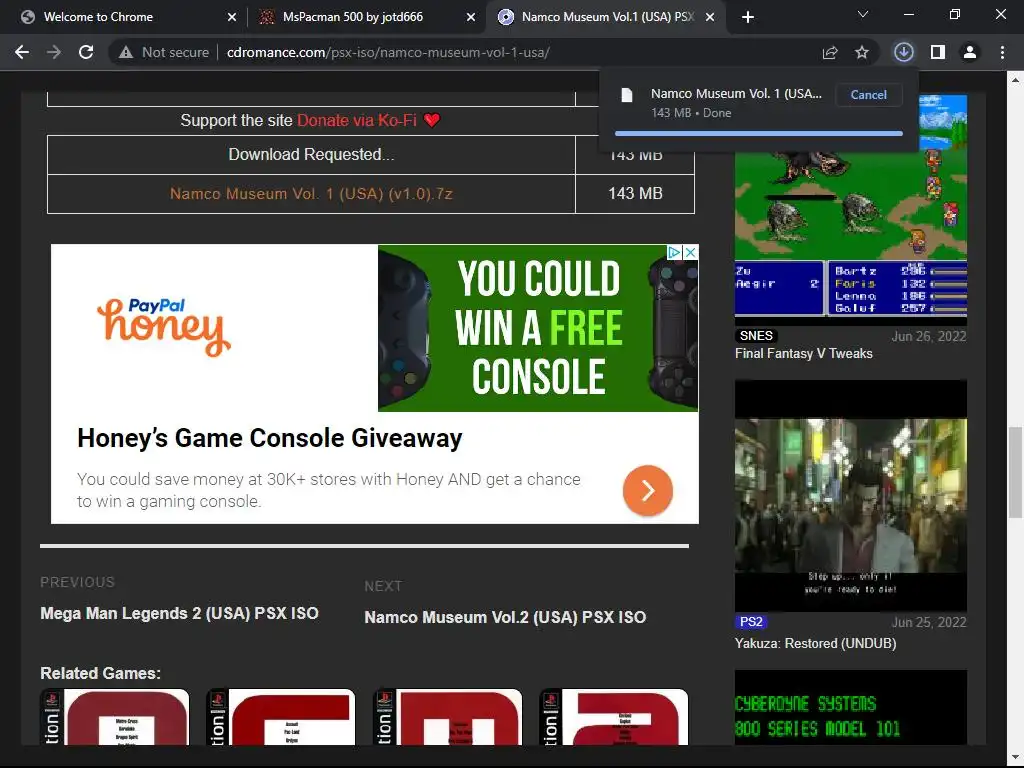Image resolution: width=1024 pixels, height=768 pixels.
Task: Click the free console banner image
Action: click(x=538, y=328)
